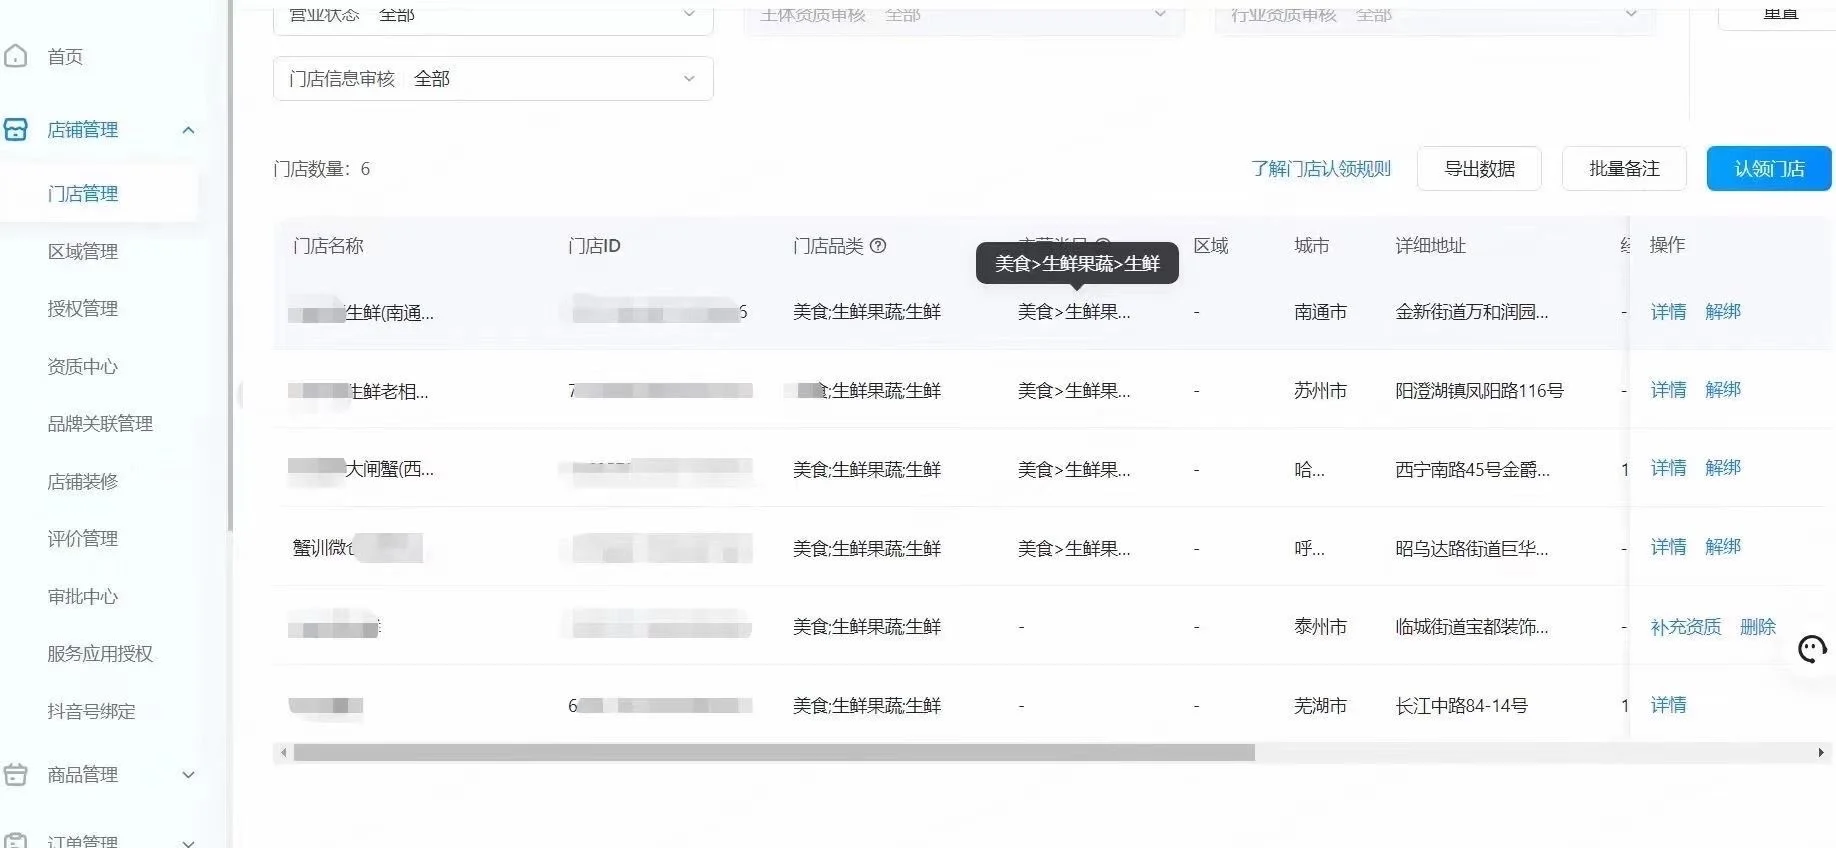This screenshot has width=1836, height=848.
Task: Click the scrollbar's left arrow
Action: pyautogui.click(x=284, y=753)
